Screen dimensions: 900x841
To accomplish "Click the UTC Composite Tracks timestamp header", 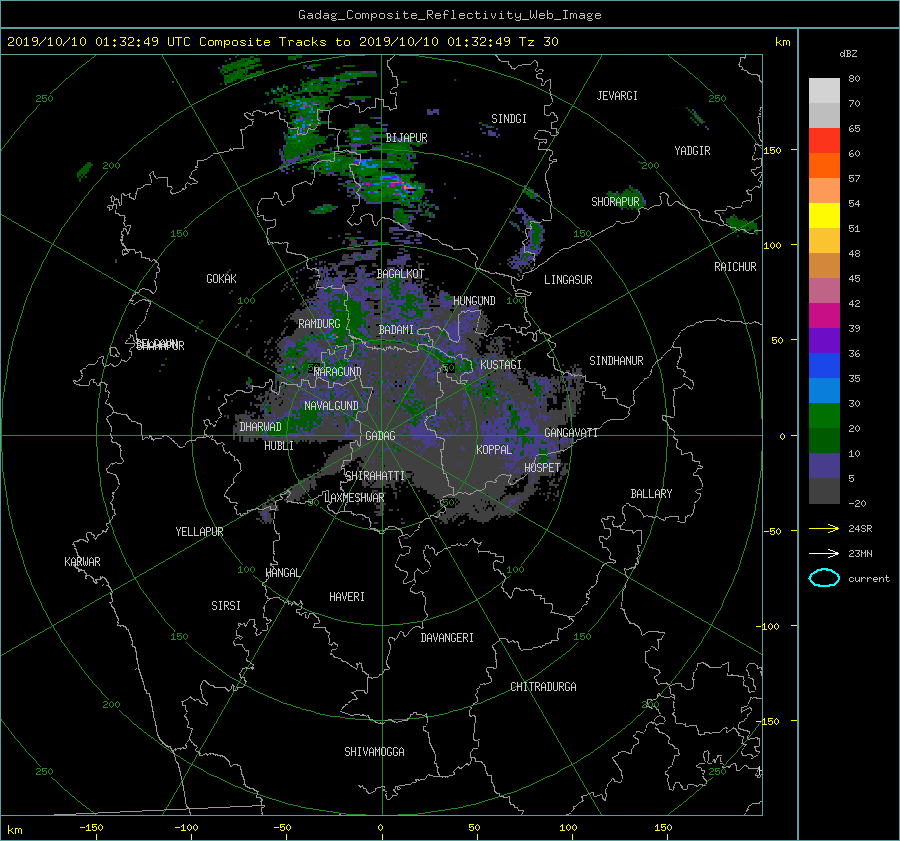I will tap(282, 42).
